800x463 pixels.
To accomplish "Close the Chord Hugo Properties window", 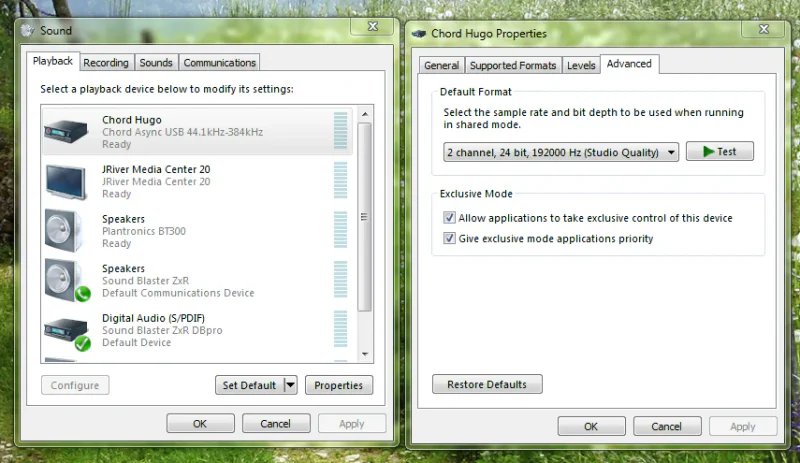I will 763,29.
